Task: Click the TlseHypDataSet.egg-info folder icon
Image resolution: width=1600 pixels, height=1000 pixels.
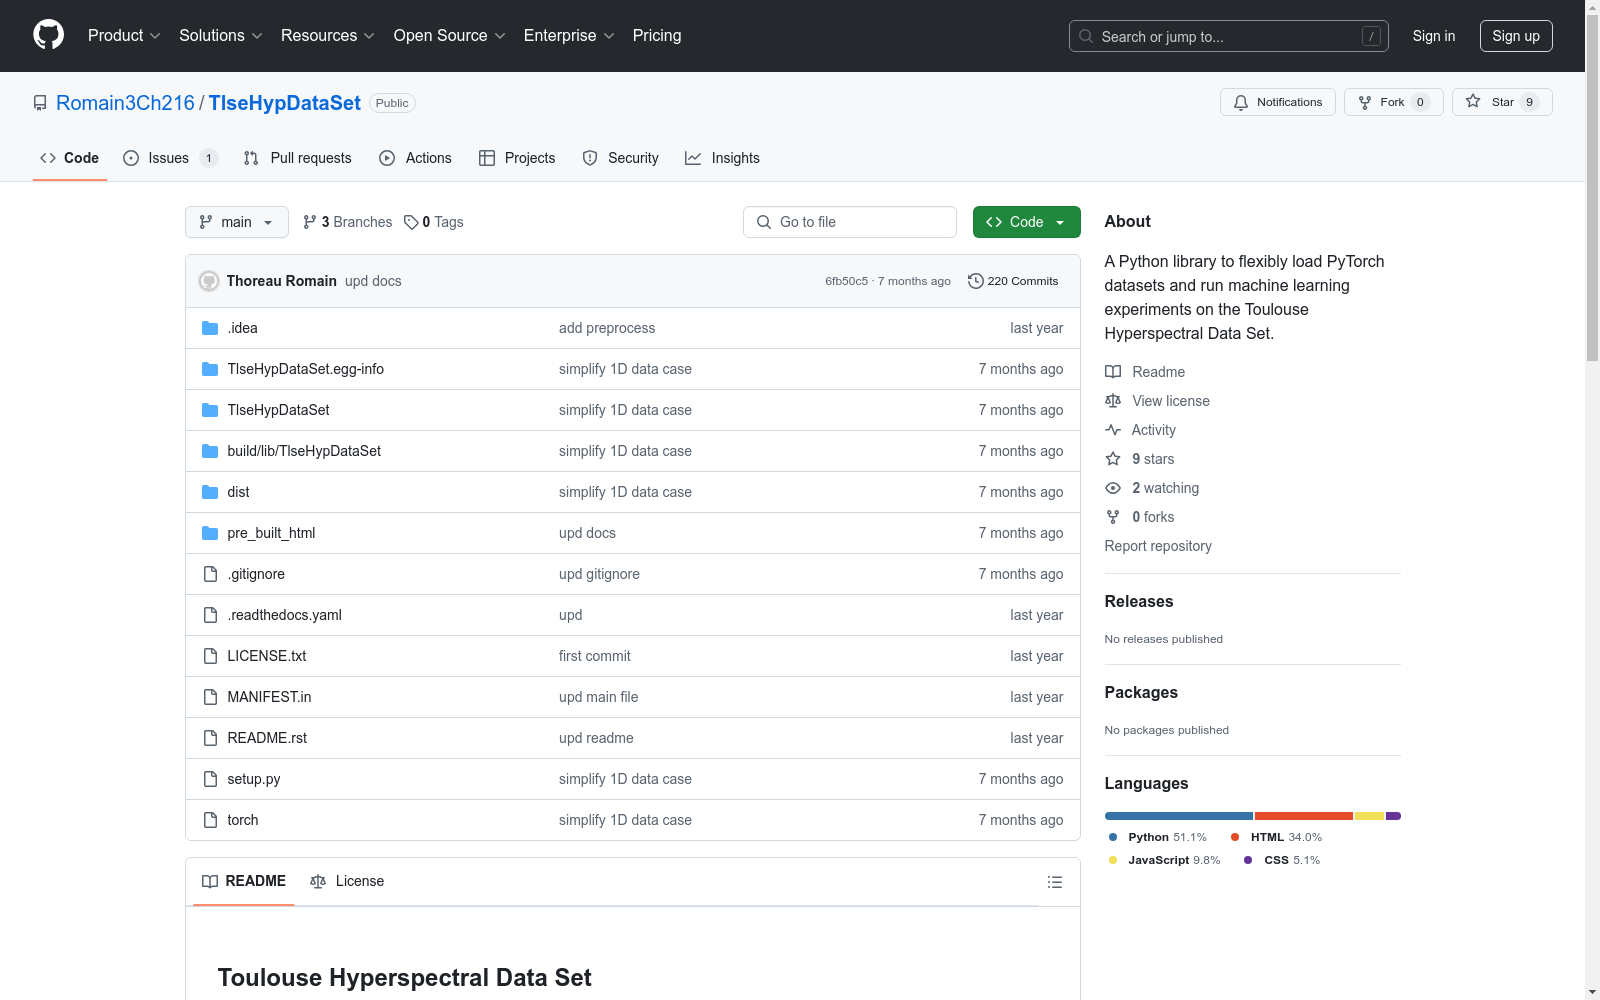Action: pos(210,369)
